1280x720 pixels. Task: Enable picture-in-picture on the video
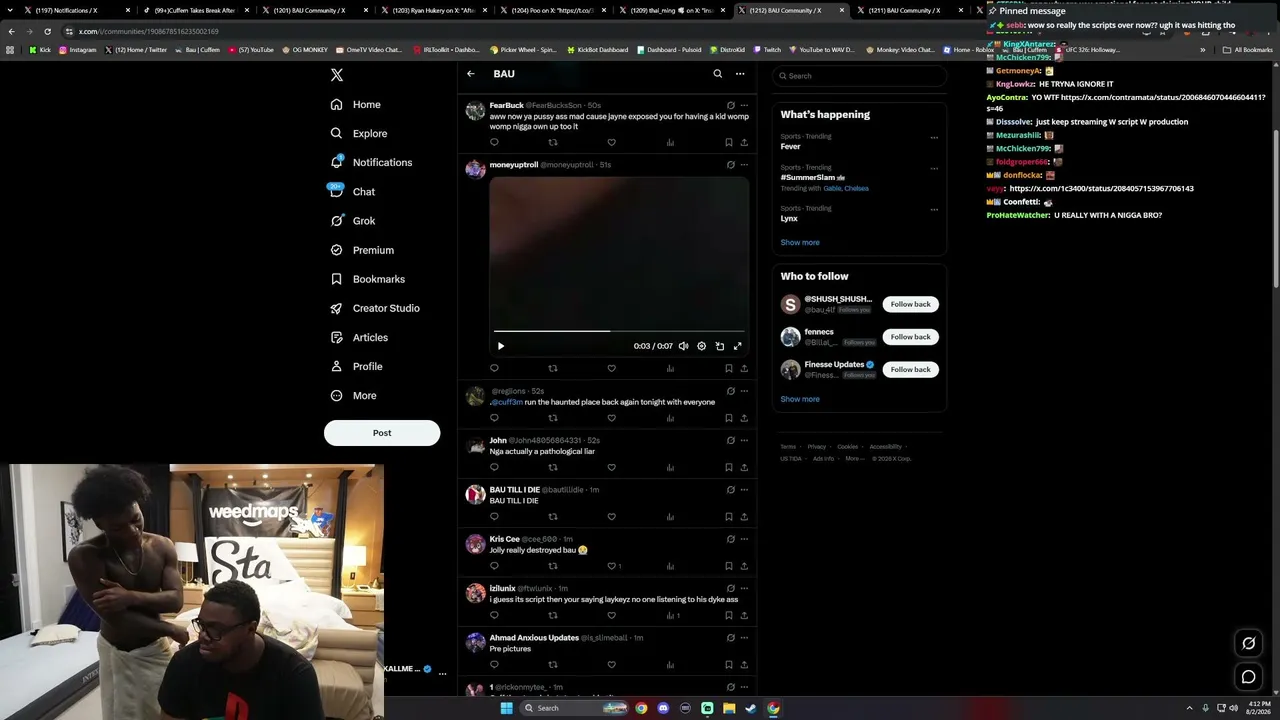(719, 346)
